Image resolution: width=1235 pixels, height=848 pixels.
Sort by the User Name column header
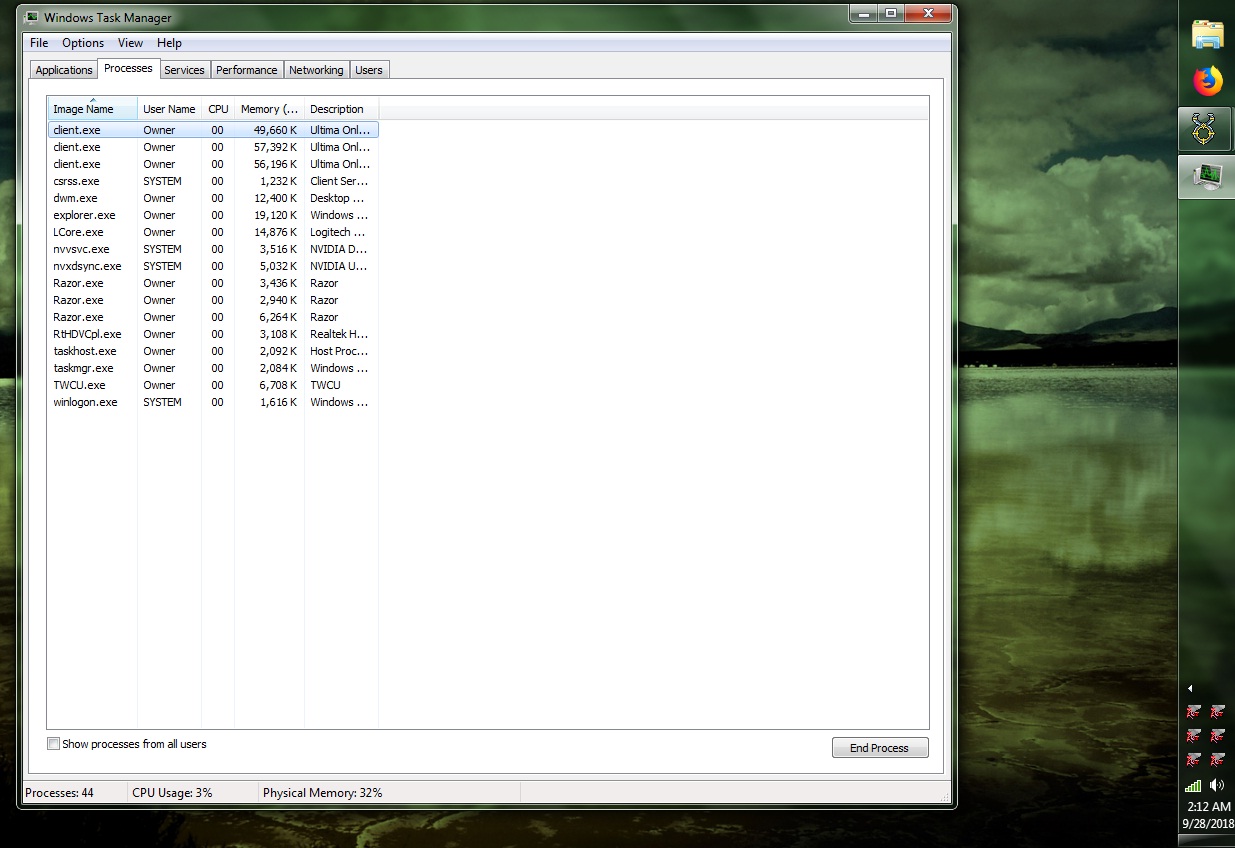point(169,109)
